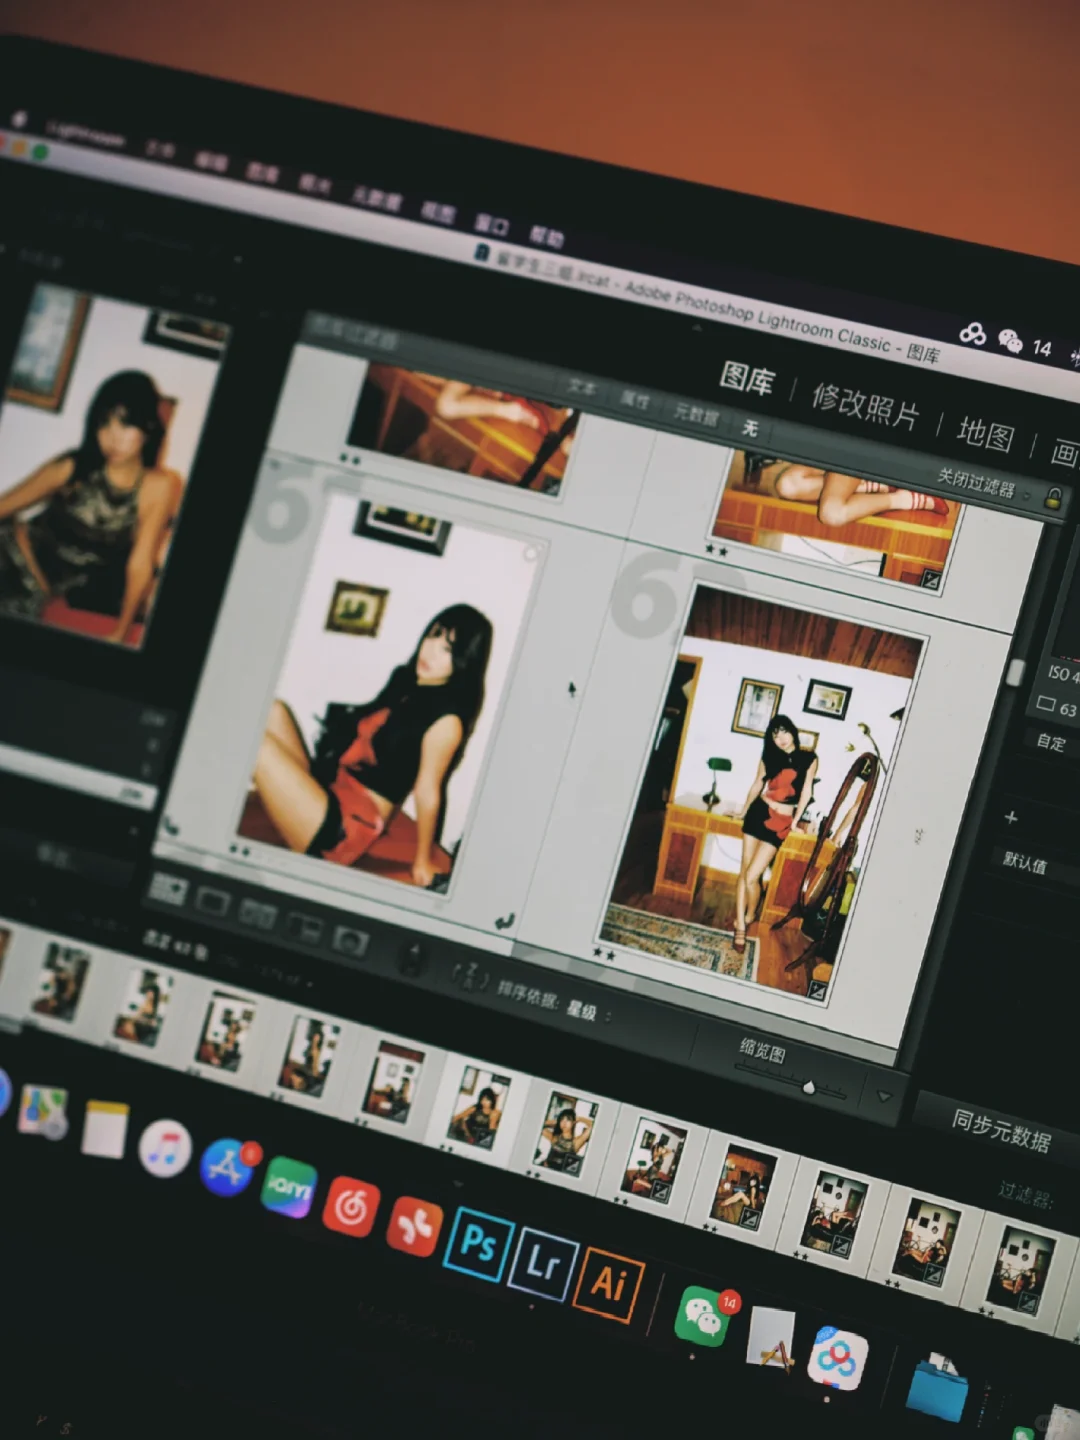
Task: Open the 排序依据 星级 sort dropdown
Action: [553, 1000]
